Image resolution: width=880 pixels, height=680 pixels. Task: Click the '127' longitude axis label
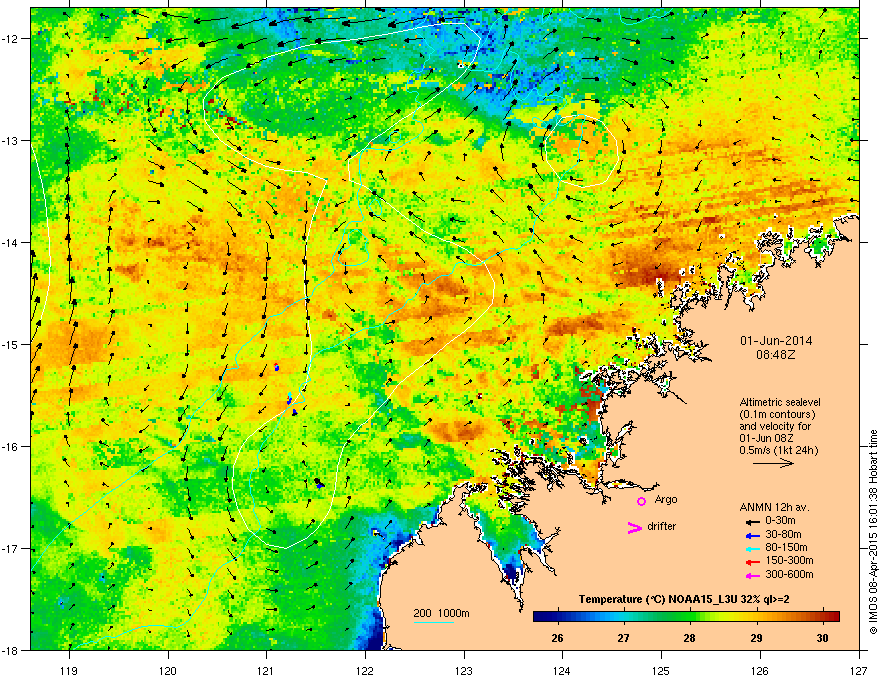pyautogui.click(x=859, y=670)
